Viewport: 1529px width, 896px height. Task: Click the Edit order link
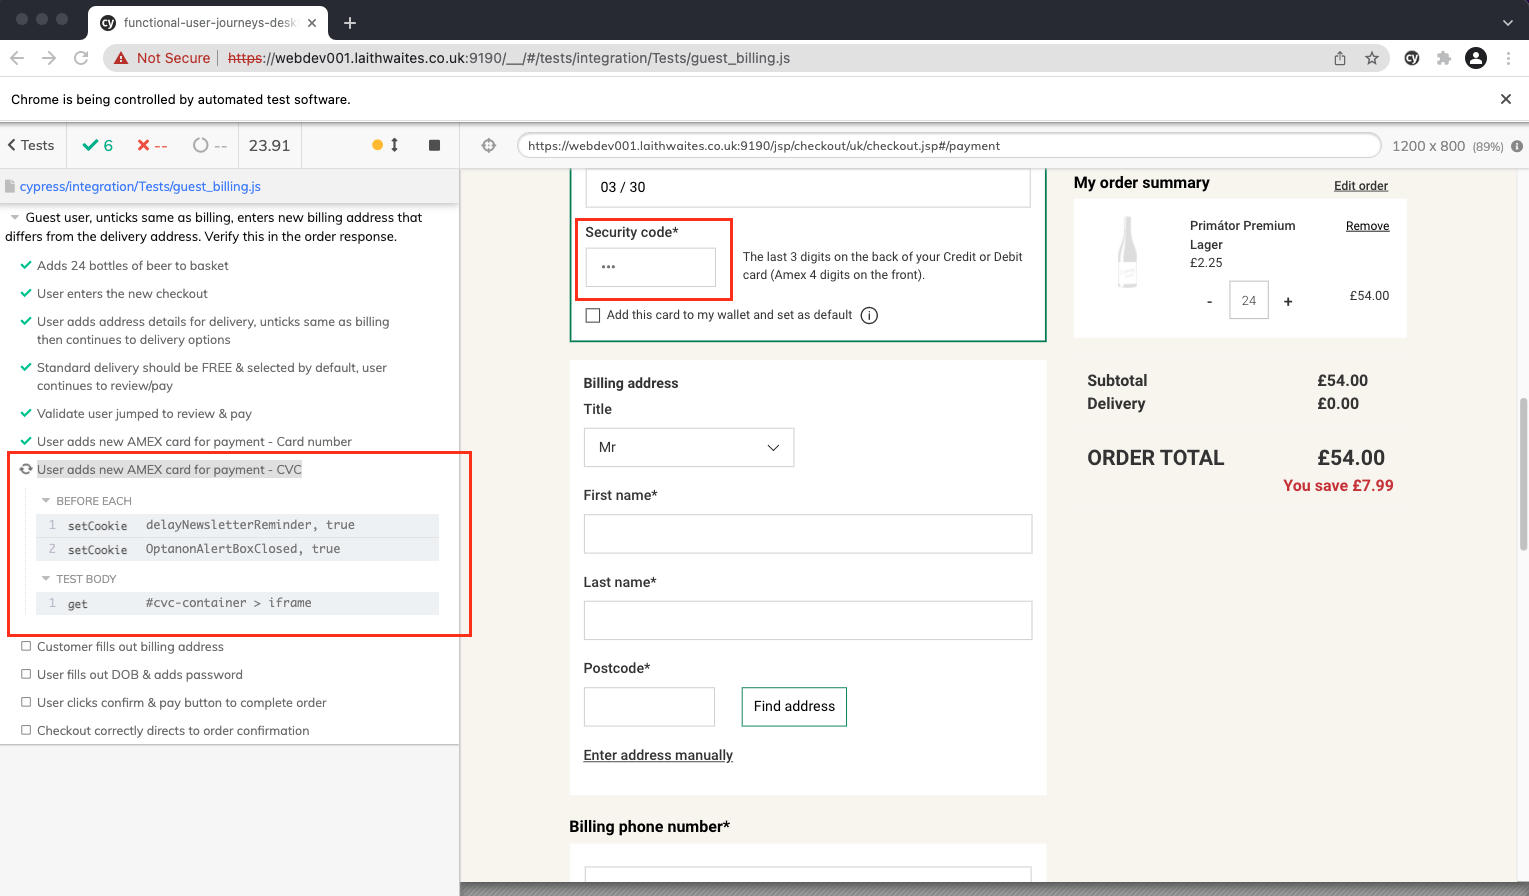[1361, 186]
